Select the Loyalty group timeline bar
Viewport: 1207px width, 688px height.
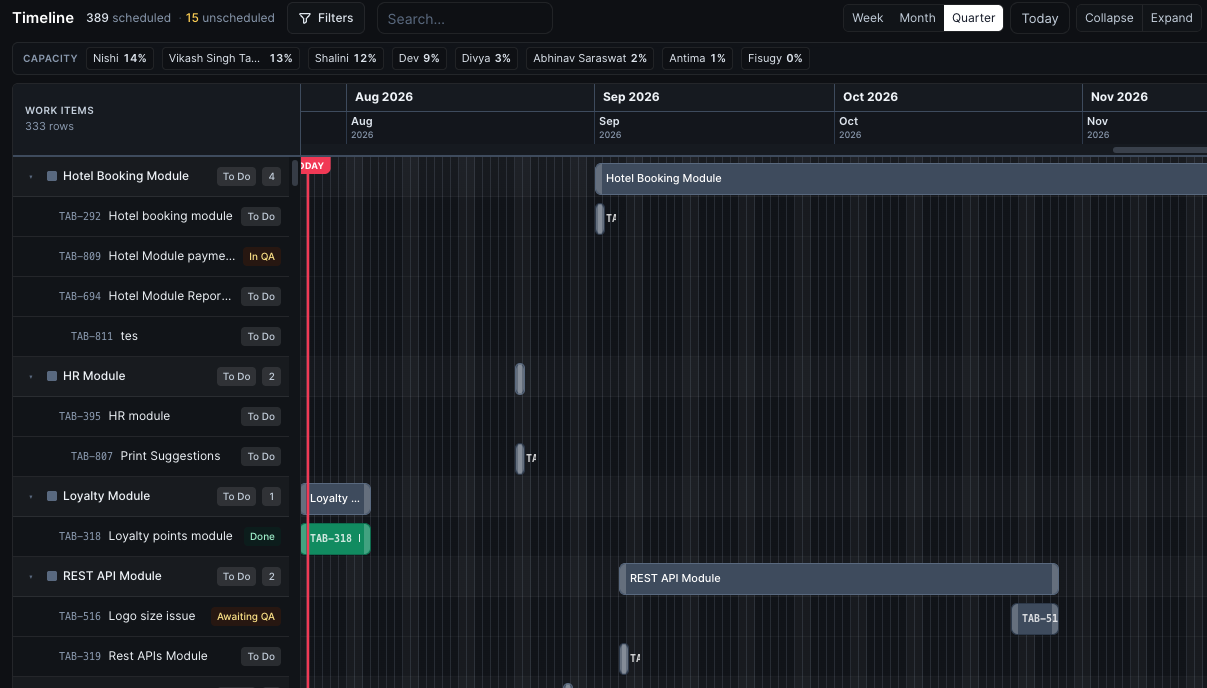pos(335,498)
